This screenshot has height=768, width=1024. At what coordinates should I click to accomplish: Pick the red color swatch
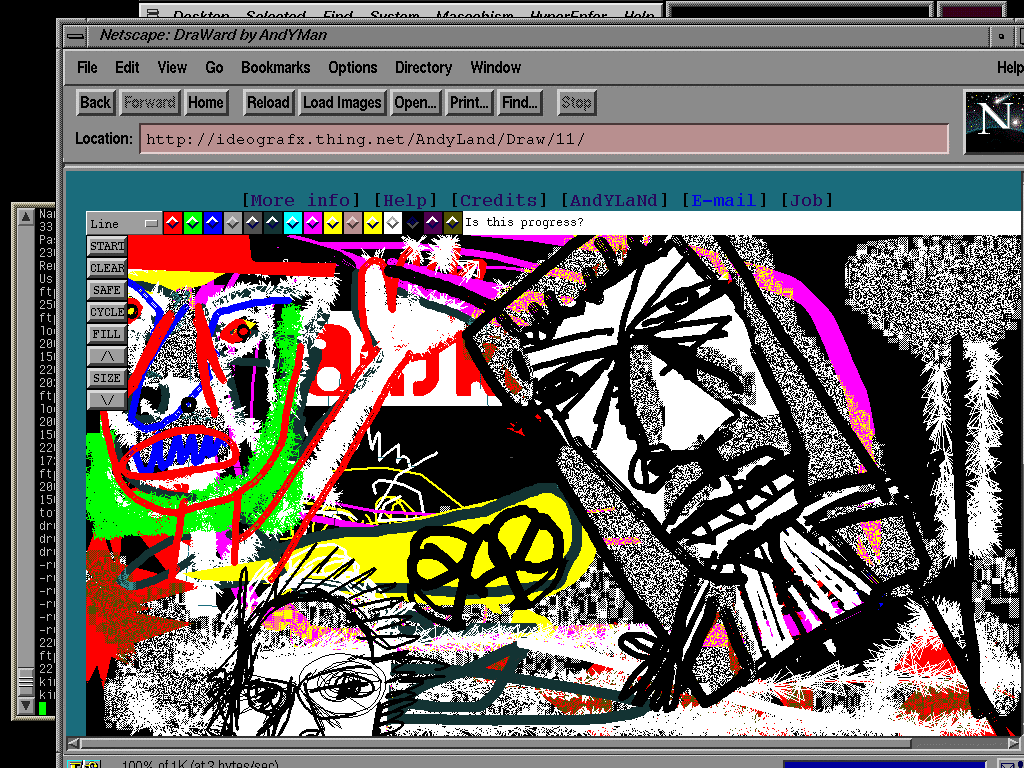(x=172, y=223)
